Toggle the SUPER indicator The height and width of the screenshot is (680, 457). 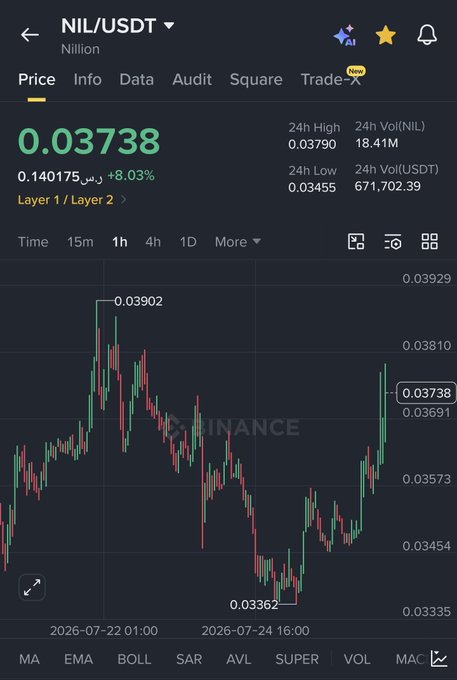click(297, 659)
